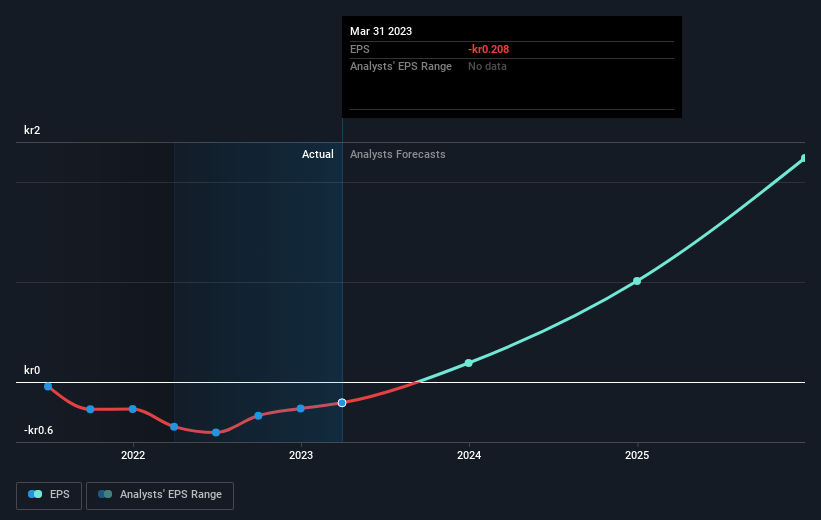
Task: Click the EPS legend color icon
Action: [35, 494]
